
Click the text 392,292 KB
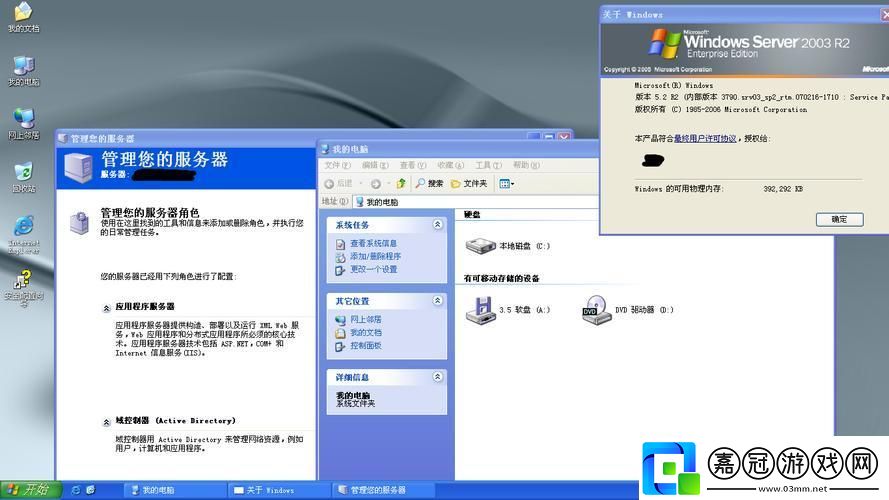click(x=783, y=189)
